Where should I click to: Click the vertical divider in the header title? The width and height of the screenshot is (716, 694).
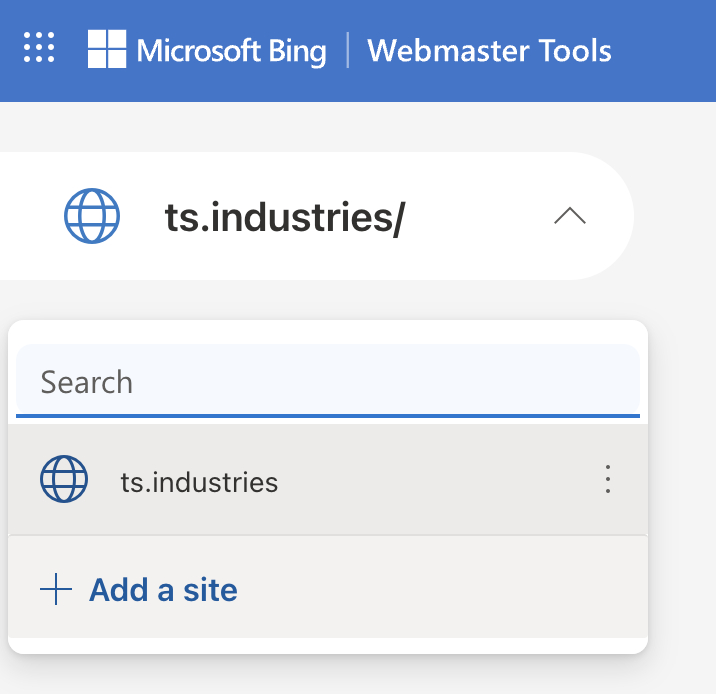348,50
